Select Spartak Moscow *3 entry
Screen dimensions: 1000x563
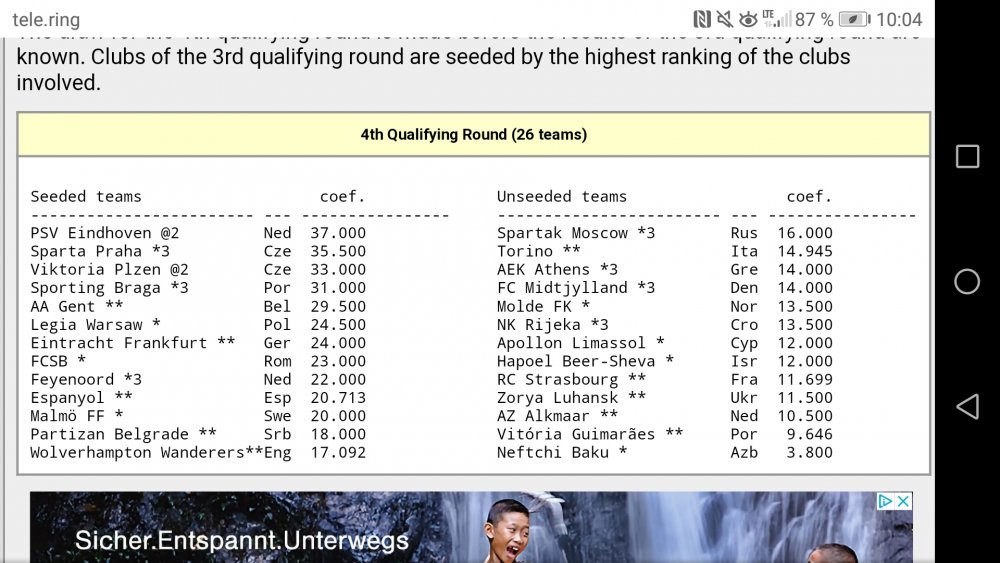(x=576, y=233)
